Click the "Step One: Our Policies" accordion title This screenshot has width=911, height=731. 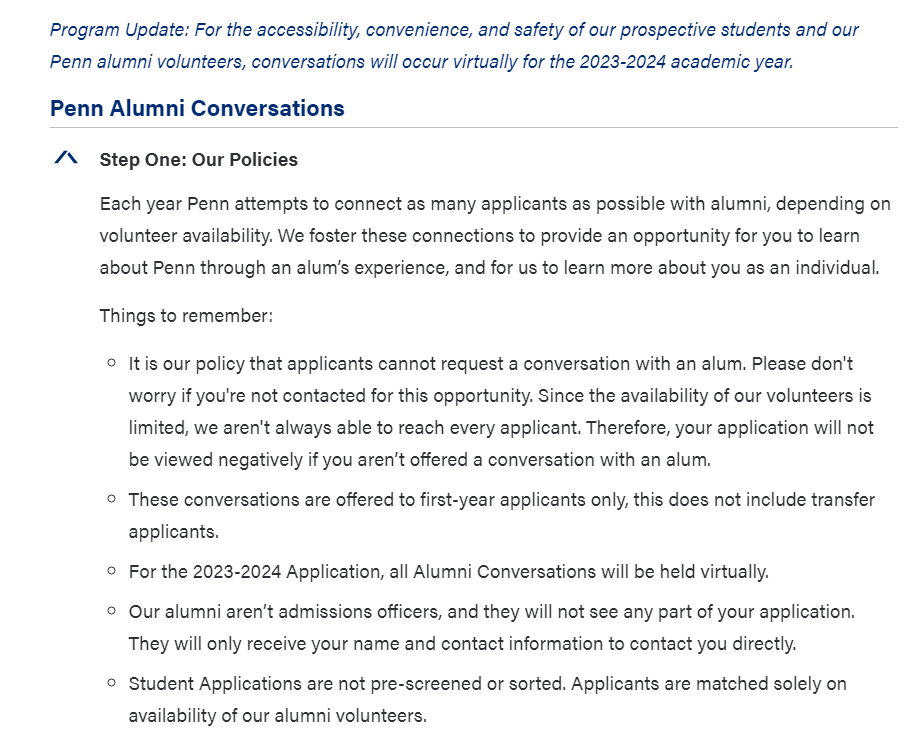(198, 160)
